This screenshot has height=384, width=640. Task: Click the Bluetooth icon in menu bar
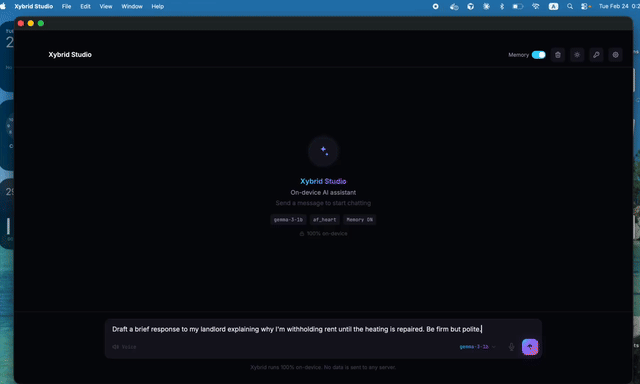502,7
